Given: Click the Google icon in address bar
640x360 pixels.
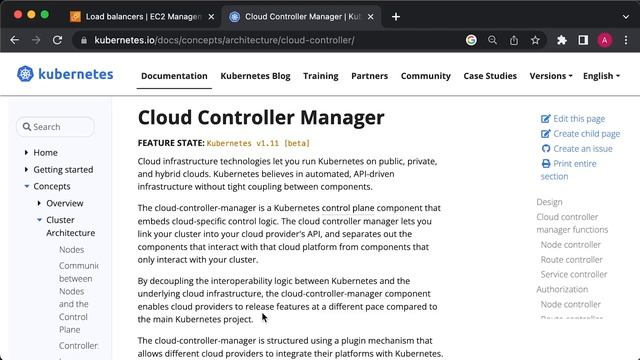Looking at the screenshot, I should point(471,40).
